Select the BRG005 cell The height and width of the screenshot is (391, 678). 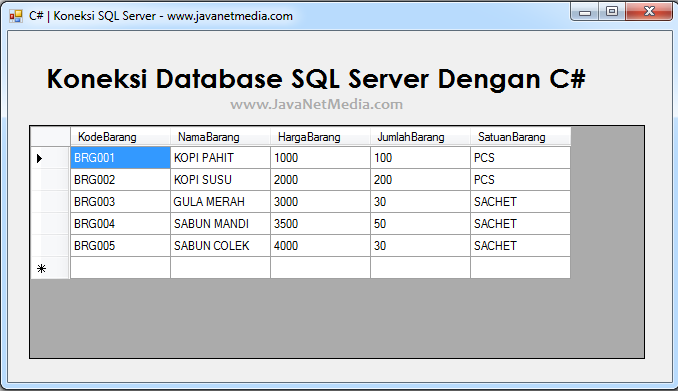[120, 246]
